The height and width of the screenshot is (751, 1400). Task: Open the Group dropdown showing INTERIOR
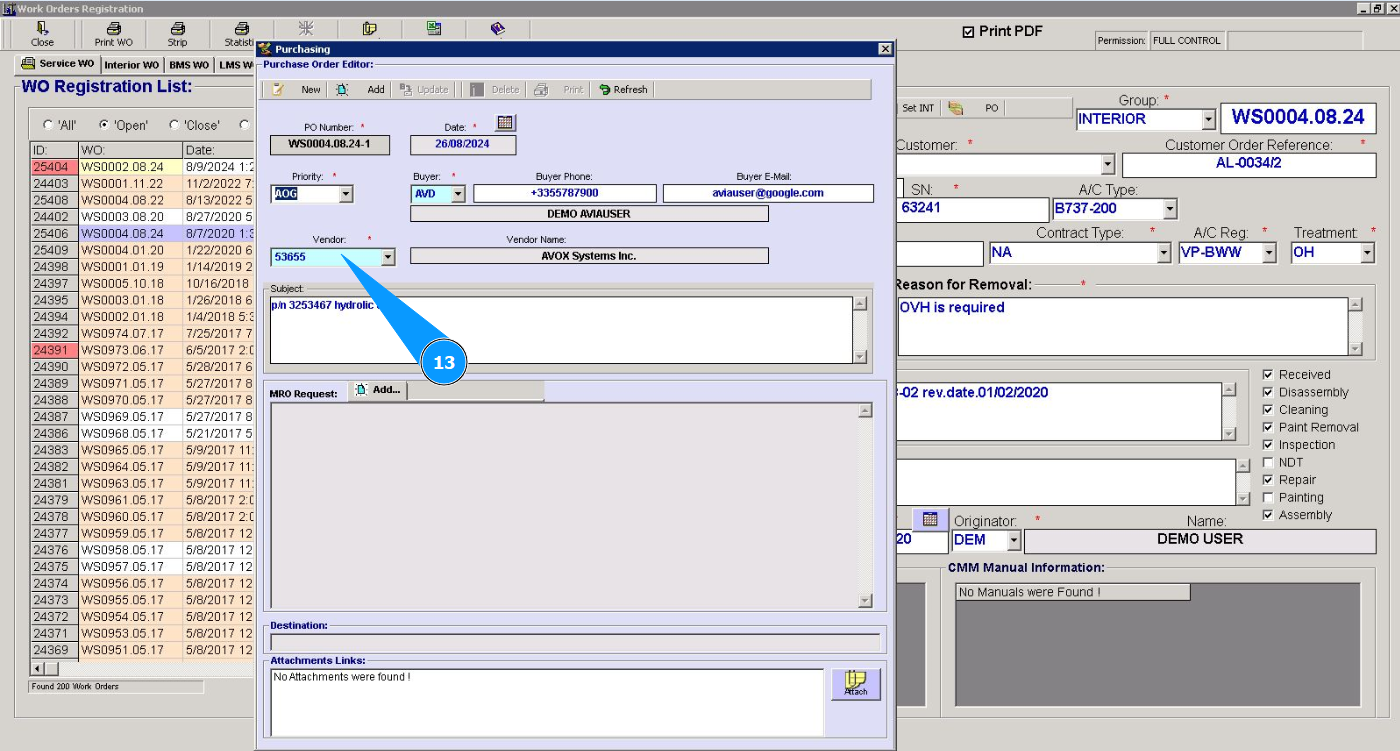click(x=1208, y=119)
